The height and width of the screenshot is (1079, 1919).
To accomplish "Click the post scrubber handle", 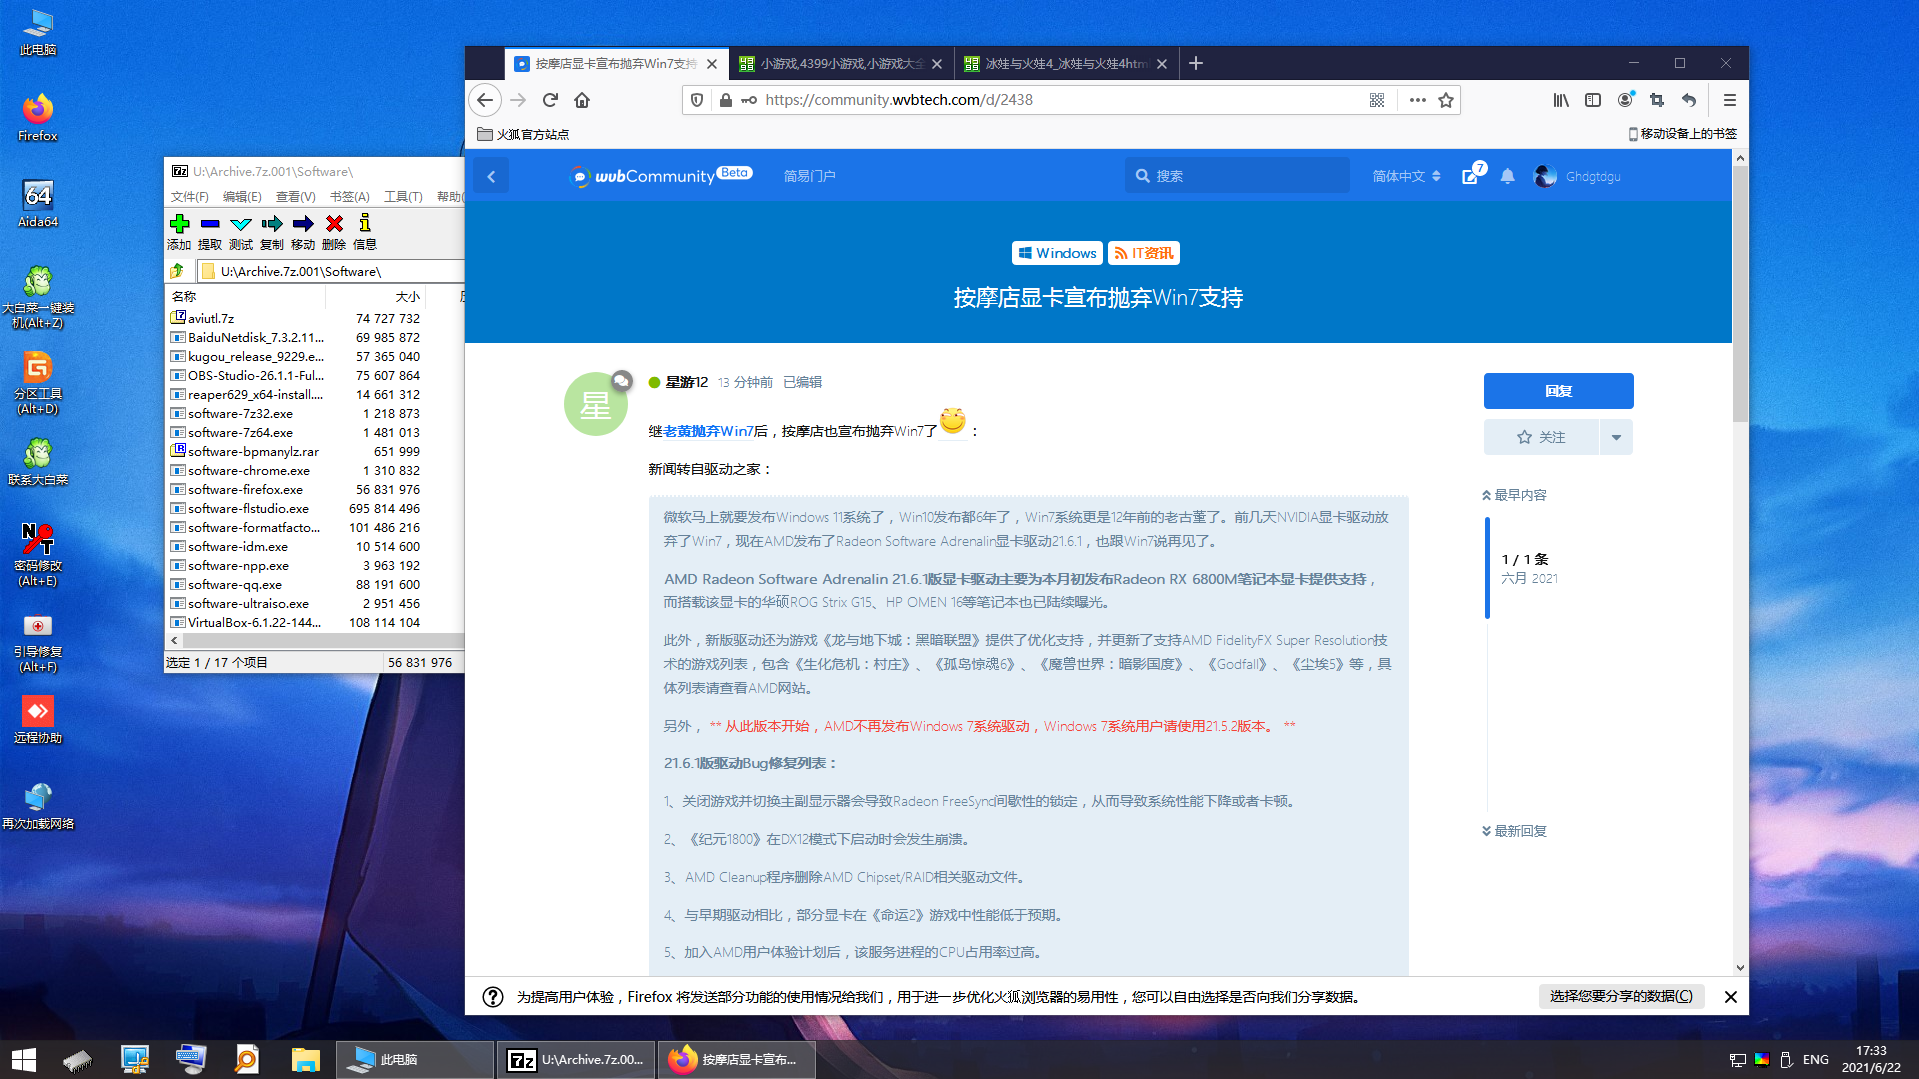I will (x=1487, y=568).
